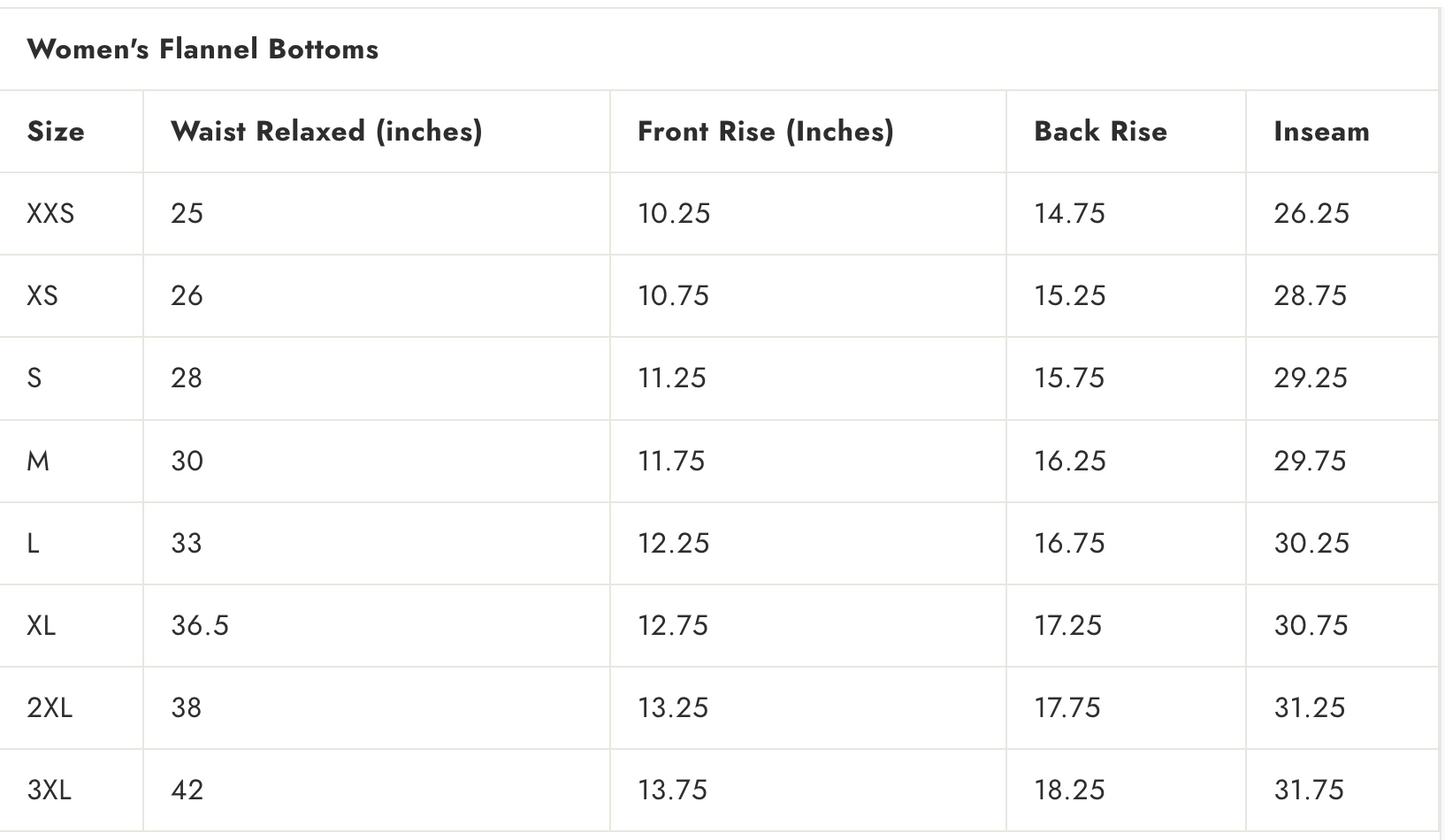This screenshot has height=840, width=1445.
Task: Select the 2XL size row label
Action: click(x=50, y=707)
